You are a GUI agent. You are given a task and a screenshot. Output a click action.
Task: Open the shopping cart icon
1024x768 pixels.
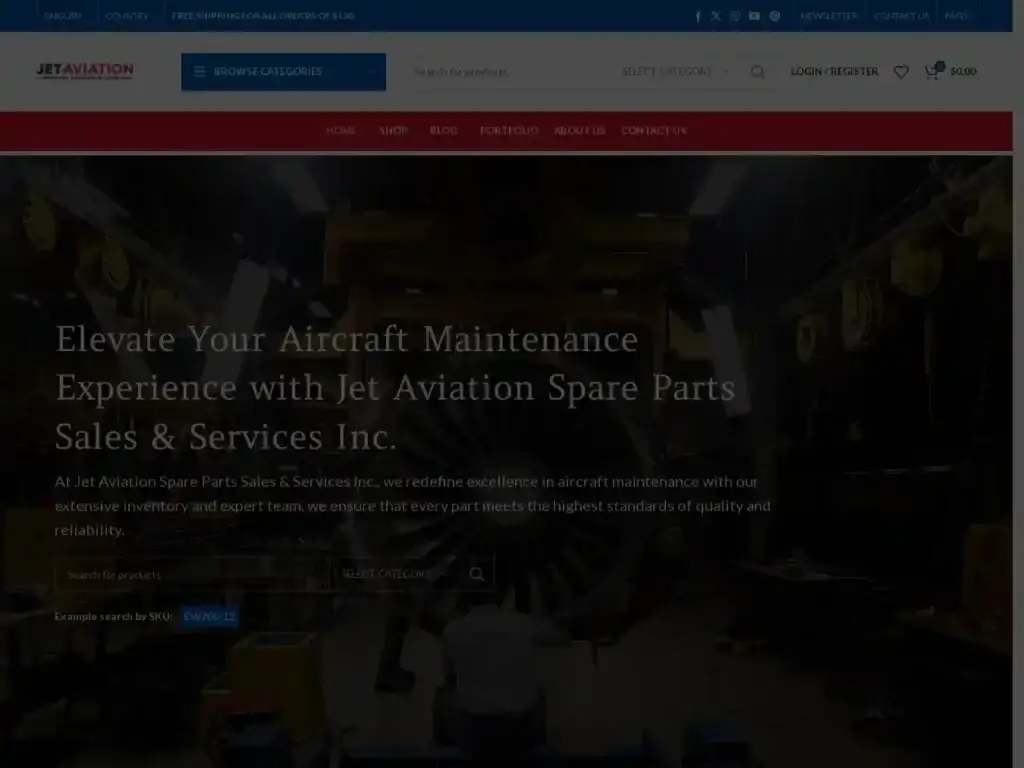[x=930, y=71]
